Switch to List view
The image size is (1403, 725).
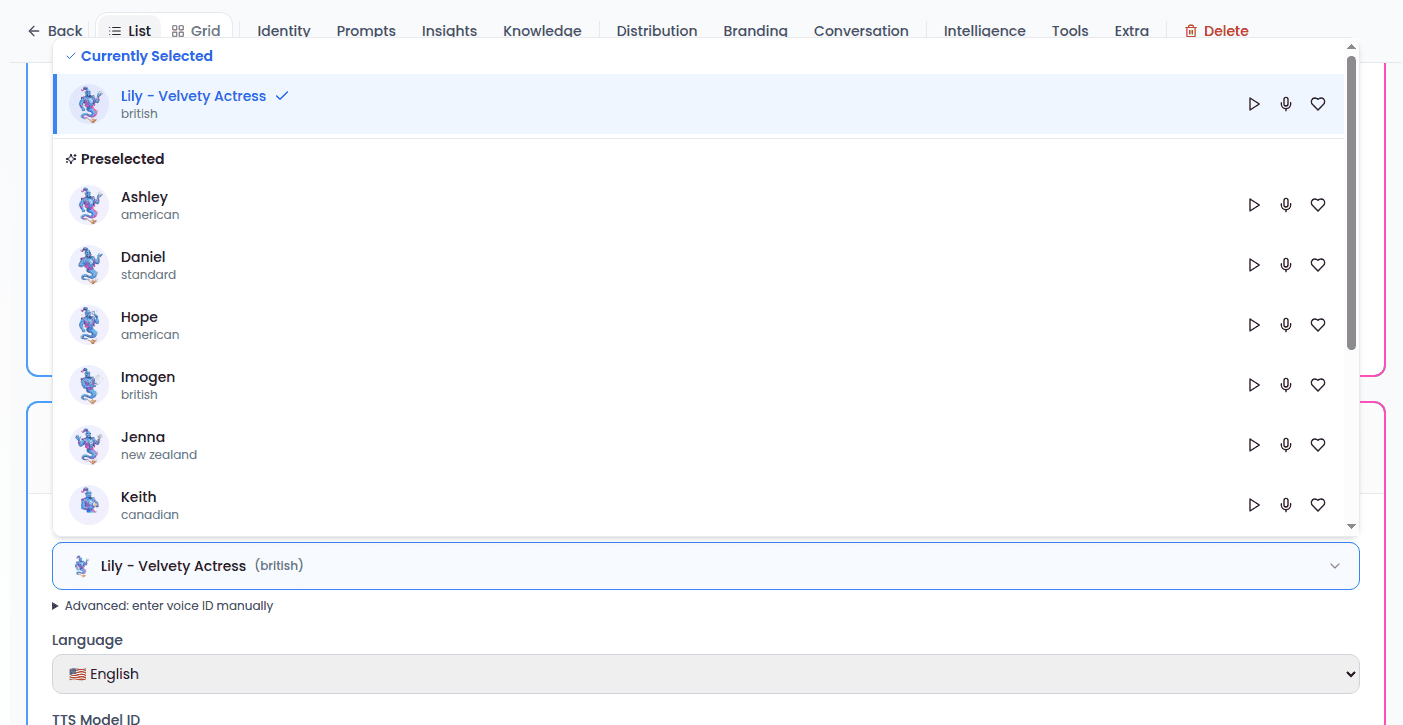[x=129, y=31]
